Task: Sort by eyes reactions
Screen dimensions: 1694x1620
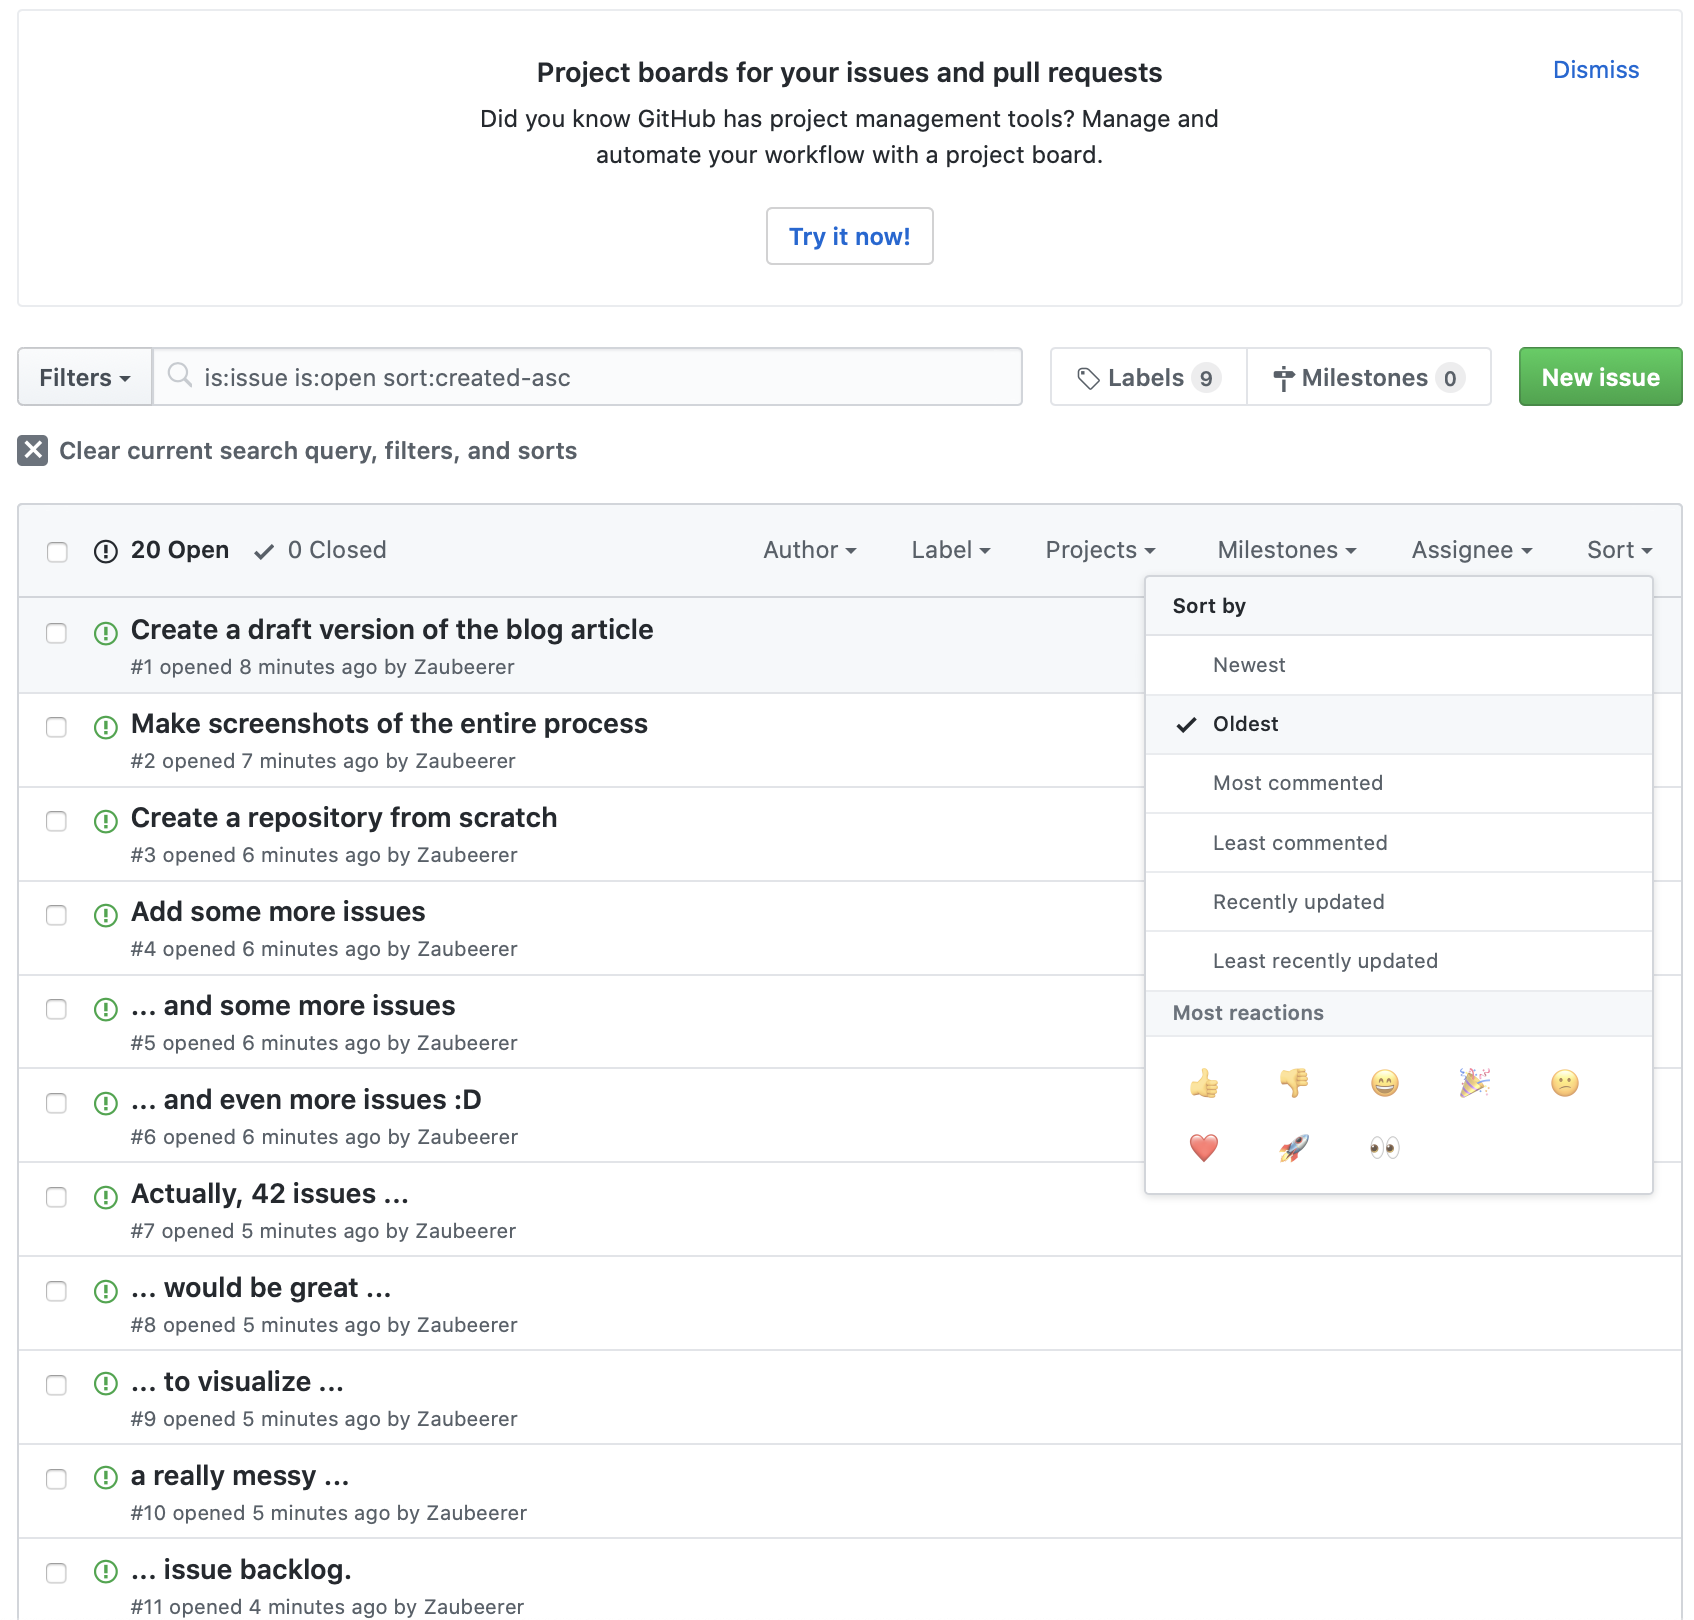Action: coord(1383,1148)
